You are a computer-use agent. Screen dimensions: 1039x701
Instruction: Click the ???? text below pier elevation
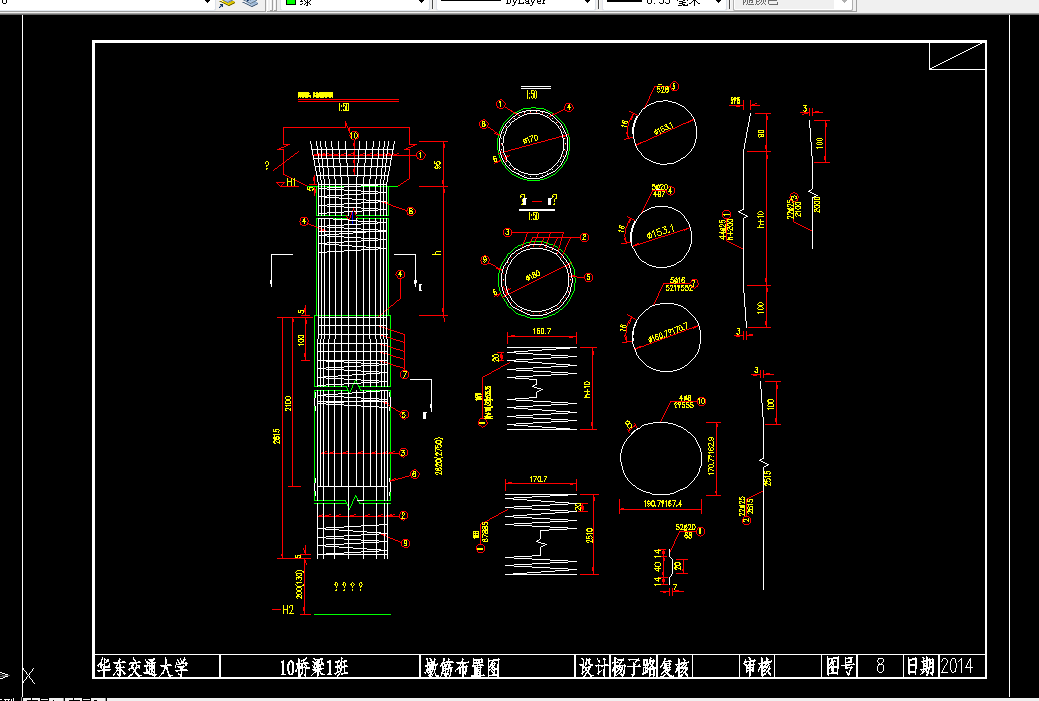349,586
